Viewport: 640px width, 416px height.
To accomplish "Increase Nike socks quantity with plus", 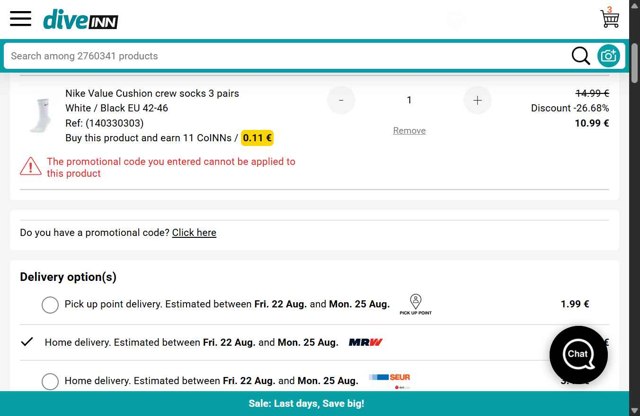I will 477,100.
